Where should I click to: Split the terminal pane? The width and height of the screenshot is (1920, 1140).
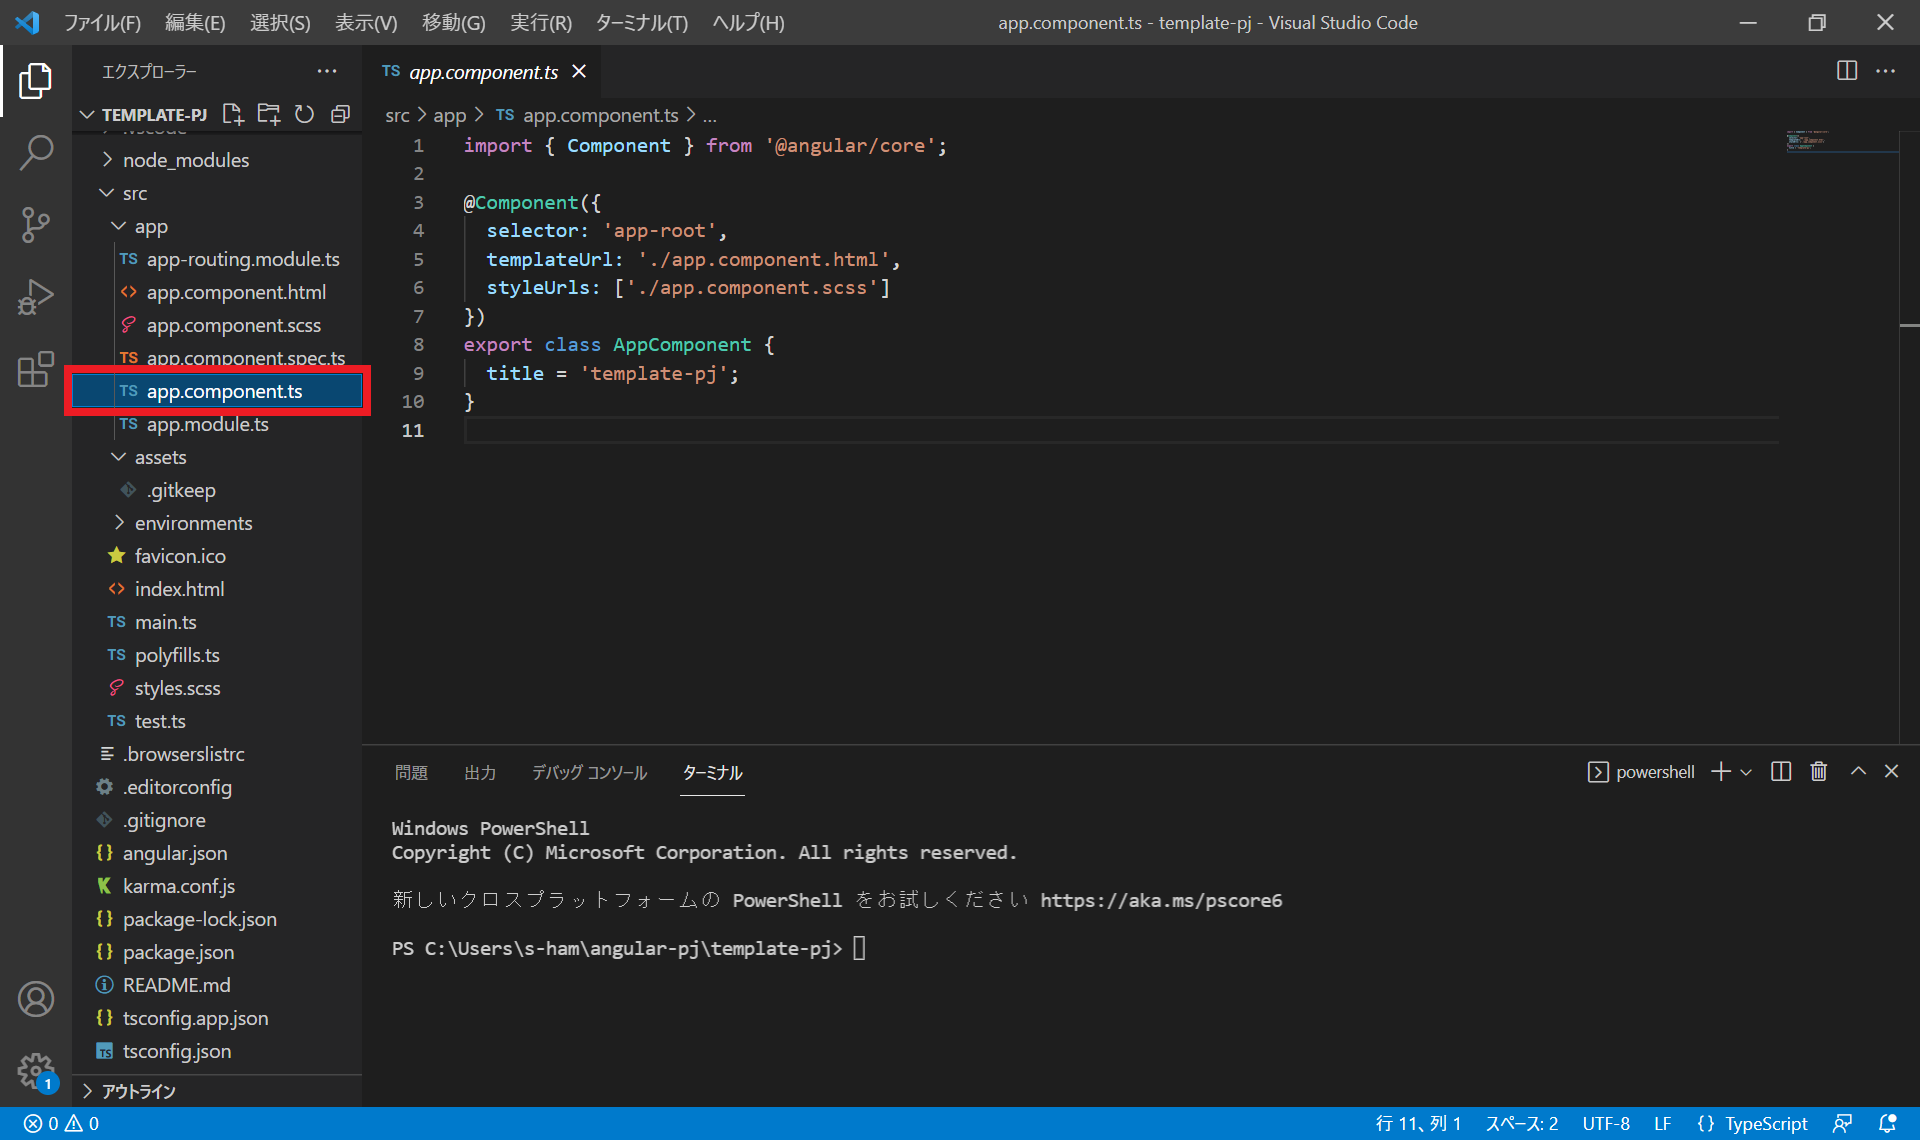pyautogui.click(x=1781, y=771)
